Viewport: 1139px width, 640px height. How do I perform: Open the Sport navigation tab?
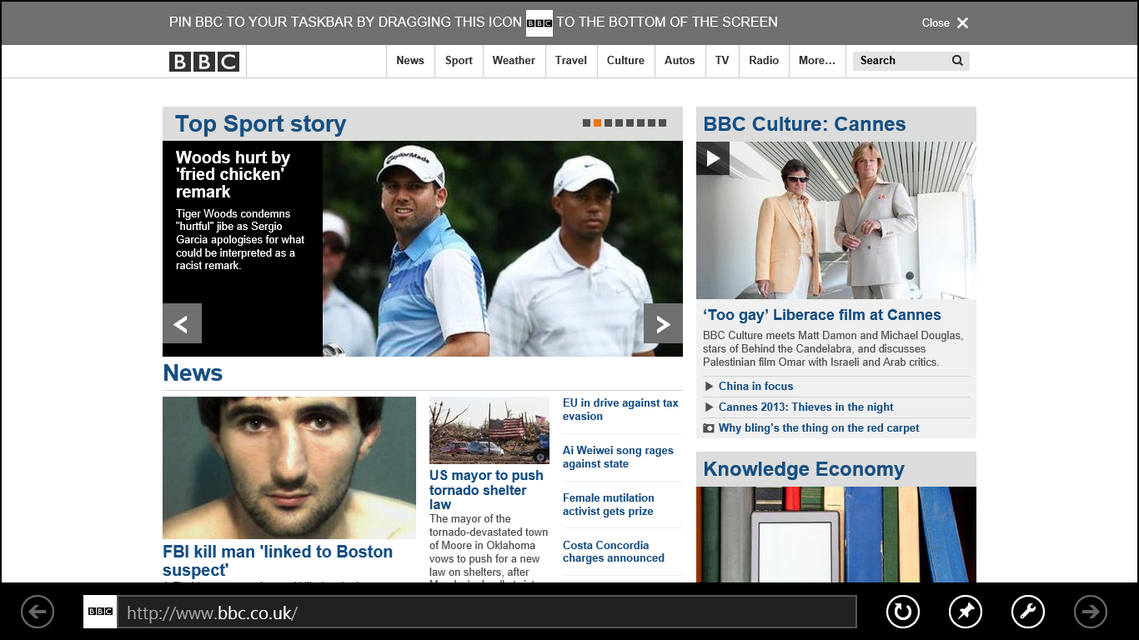pos(459,61)
